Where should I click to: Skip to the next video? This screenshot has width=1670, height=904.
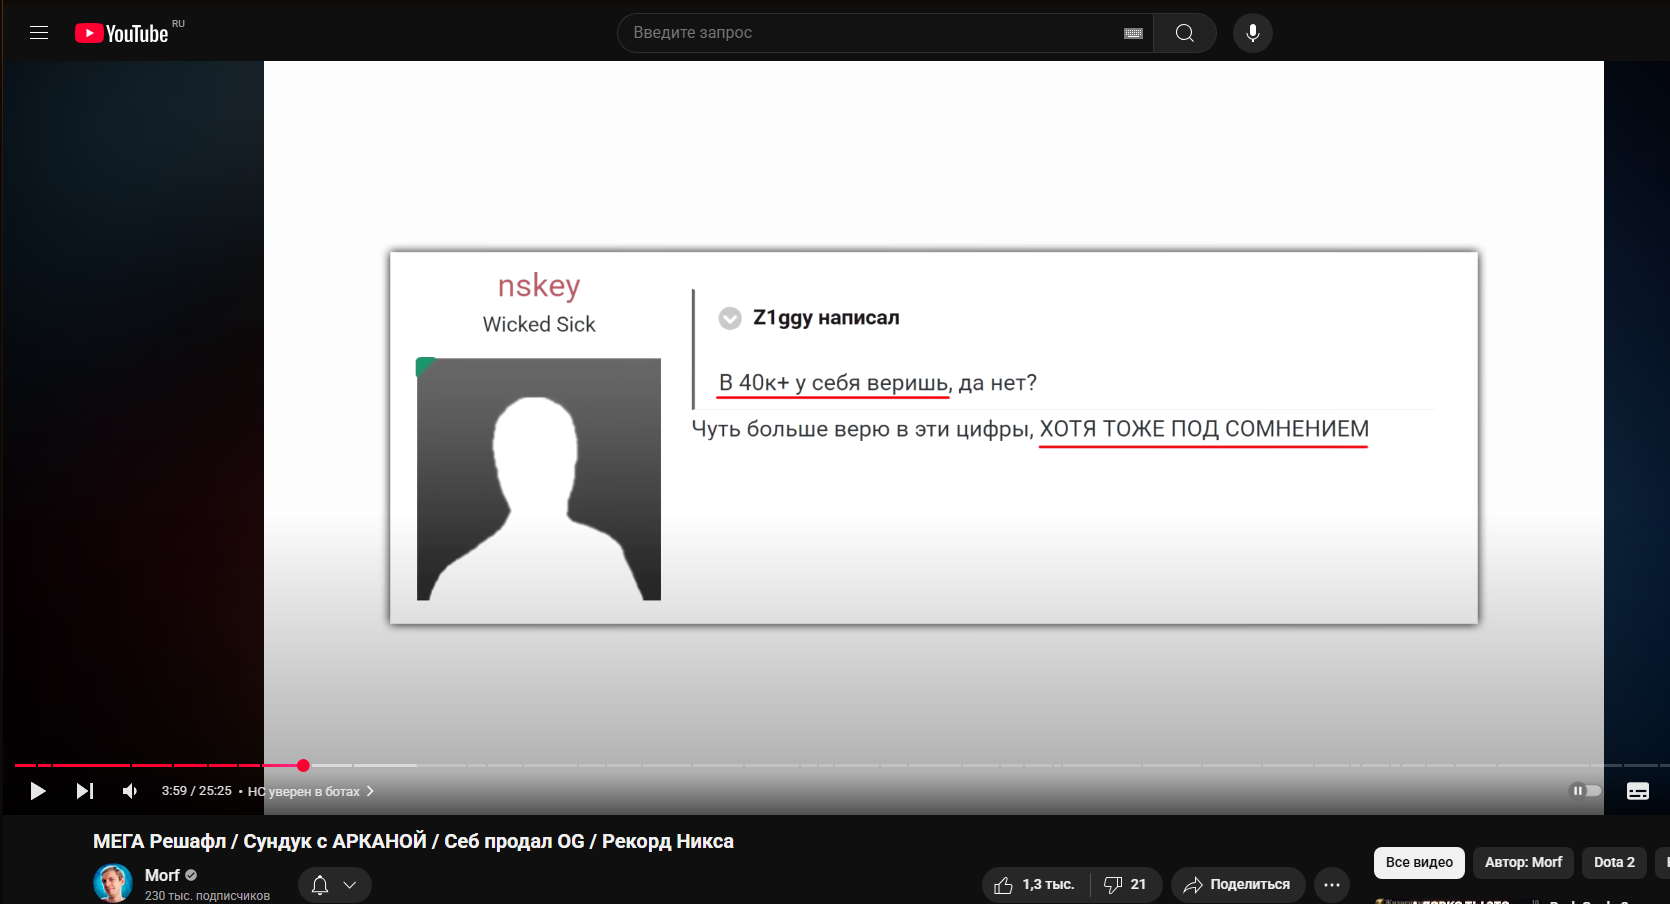coord(85,791)
